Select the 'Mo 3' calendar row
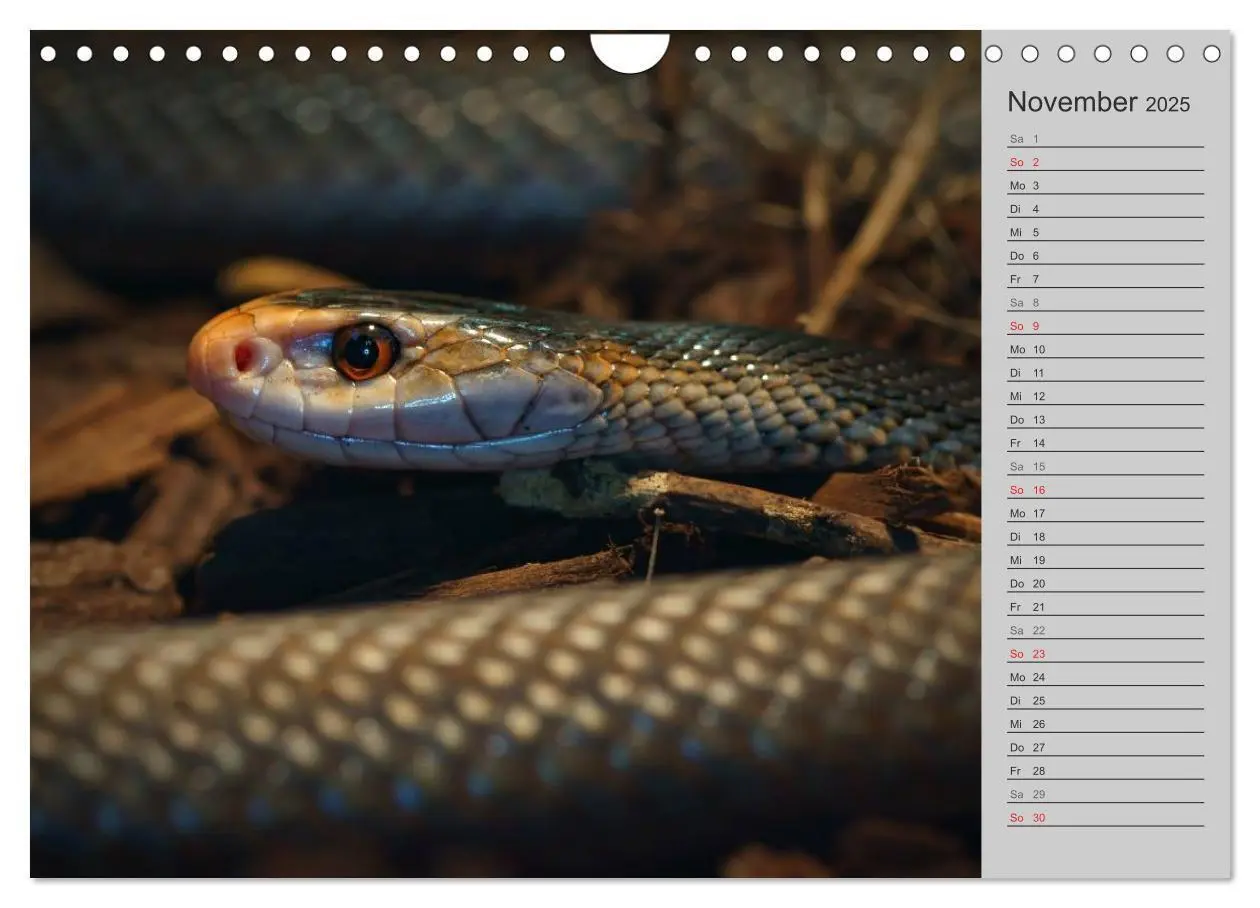 tap(1105, 185)
